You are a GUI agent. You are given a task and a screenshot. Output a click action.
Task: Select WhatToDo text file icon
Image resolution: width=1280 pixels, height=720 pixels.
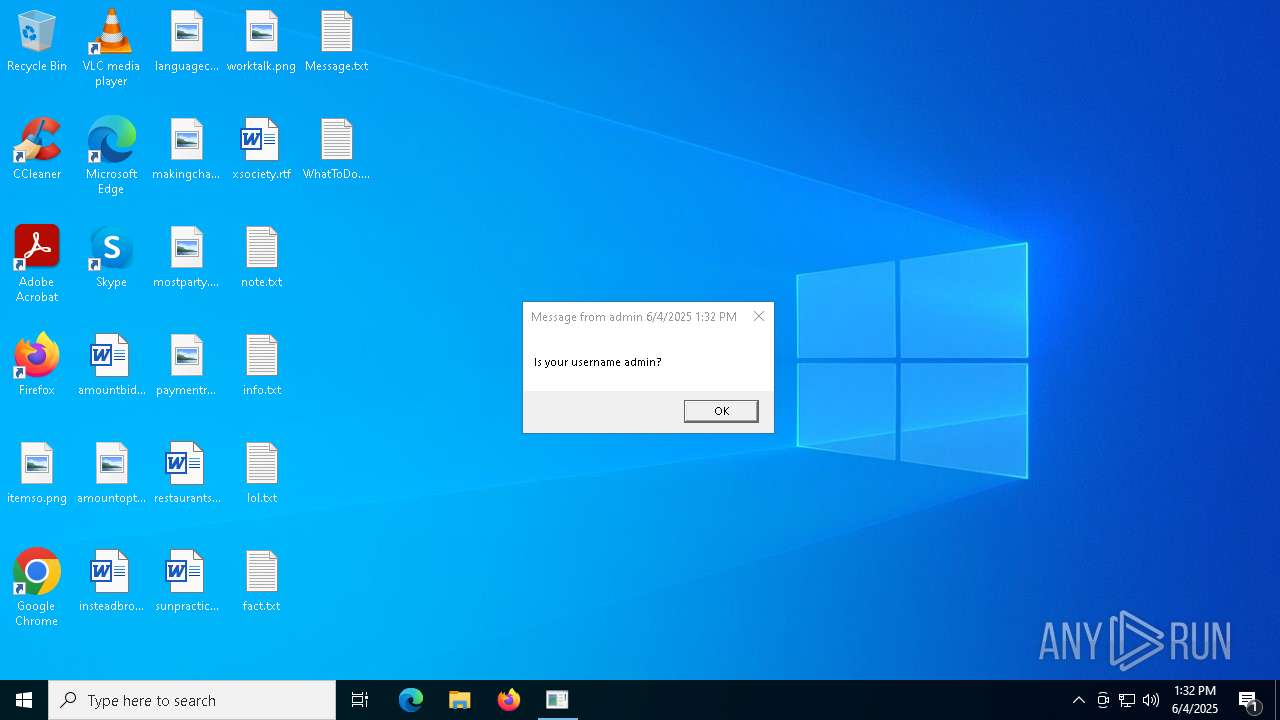point(337,150)
